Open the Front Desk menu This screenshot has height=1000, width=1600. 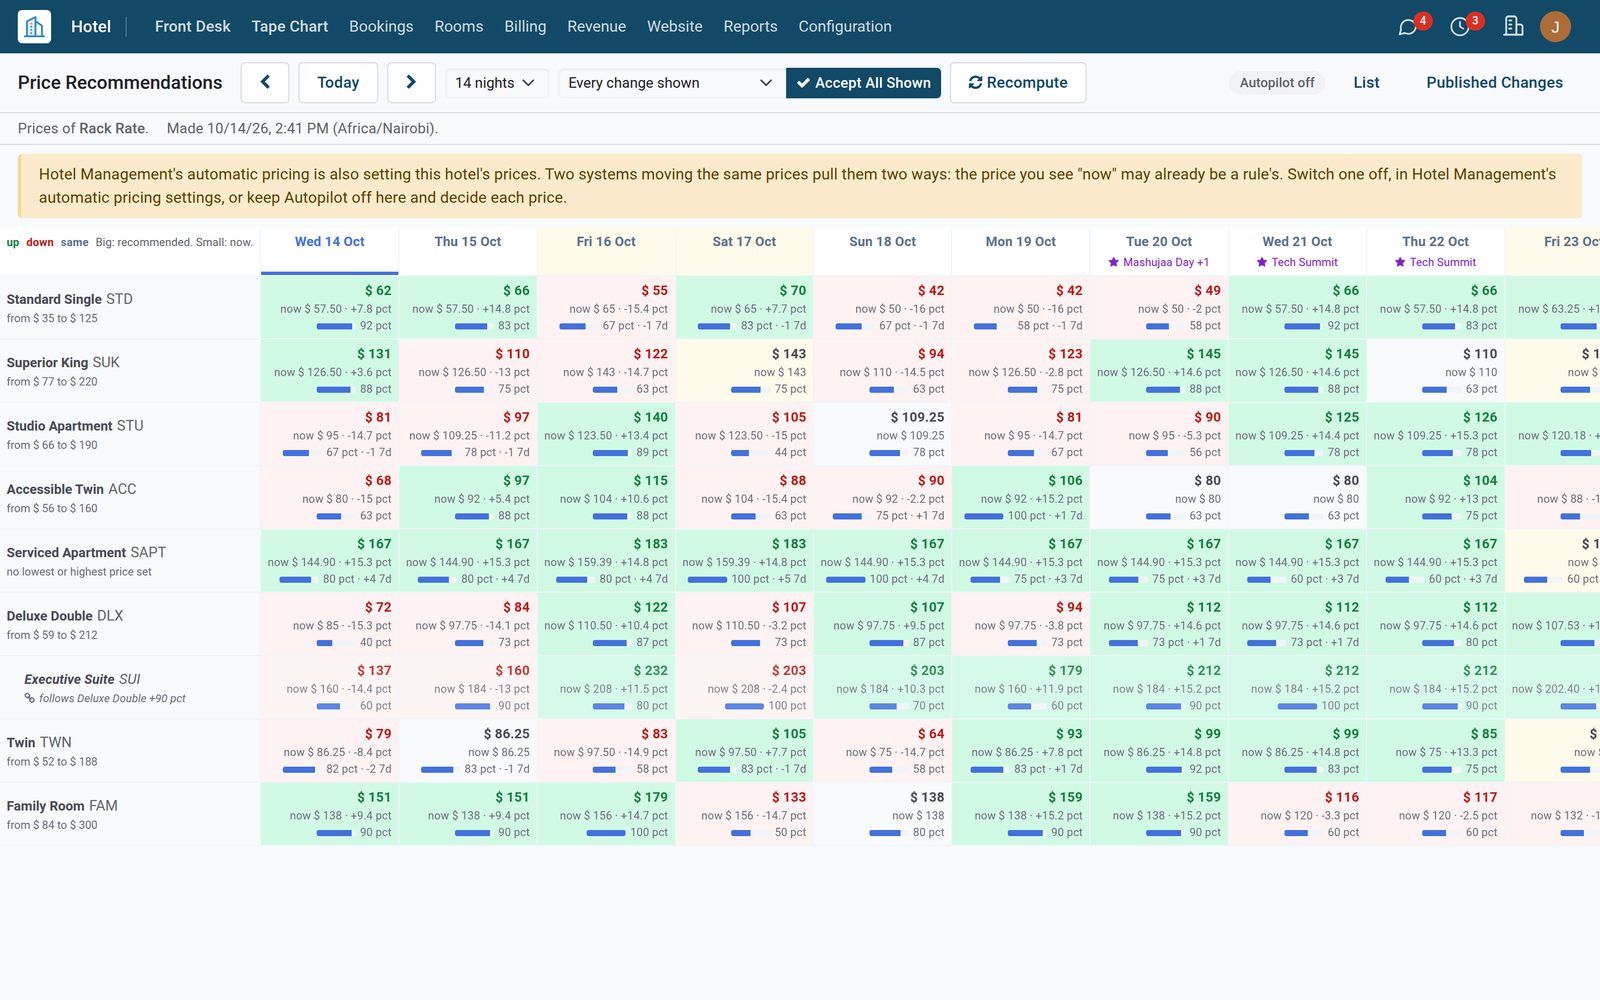[x=192, y=26]
